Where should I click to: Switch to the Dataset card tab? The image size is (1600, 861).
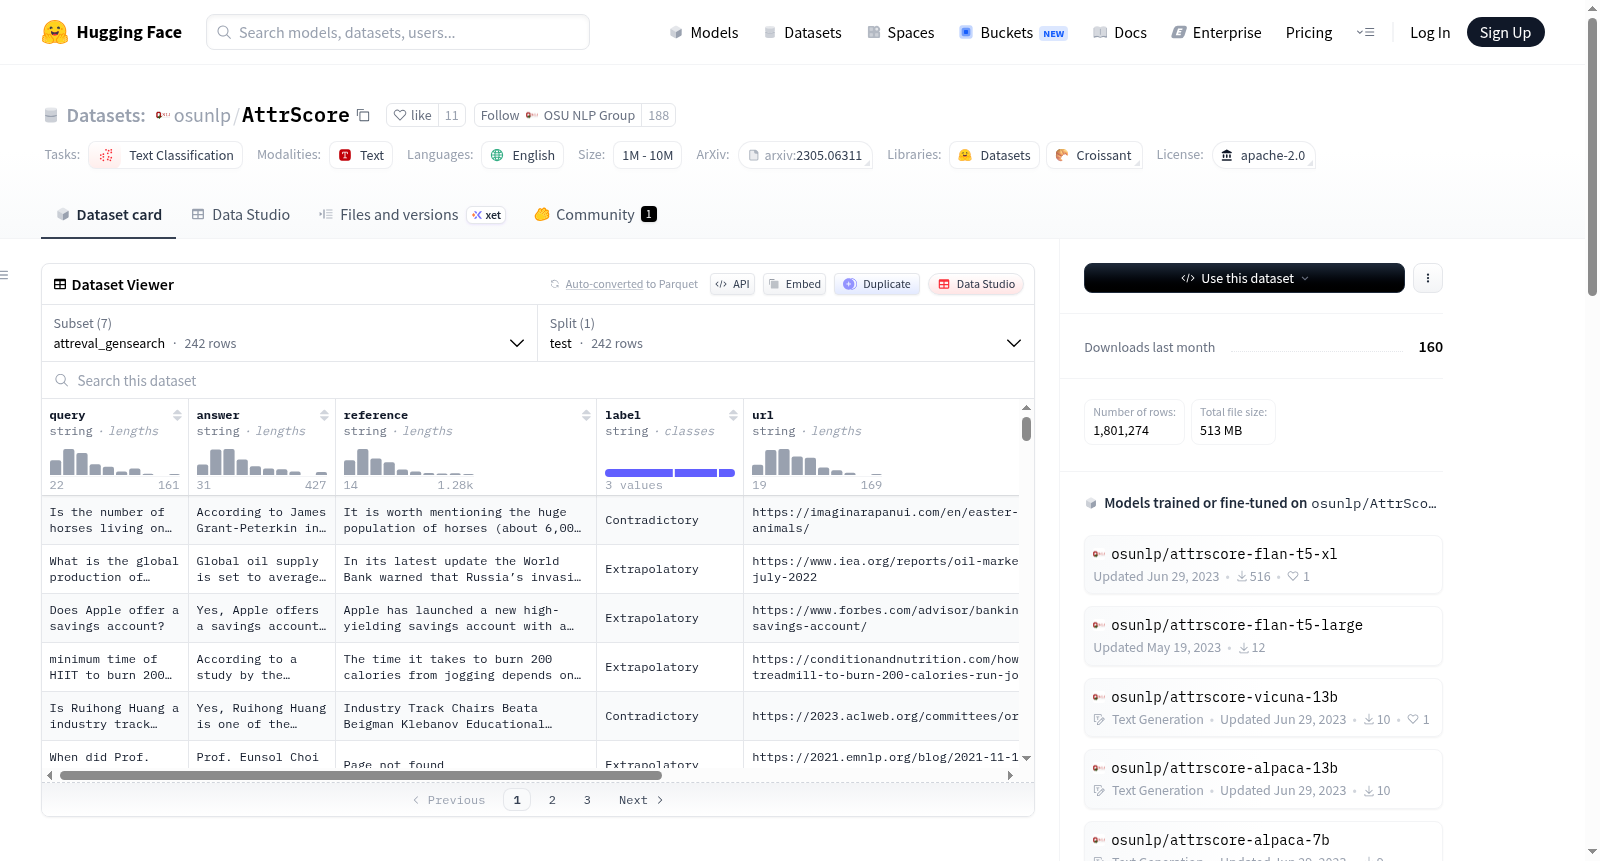(x=109, y=215)
